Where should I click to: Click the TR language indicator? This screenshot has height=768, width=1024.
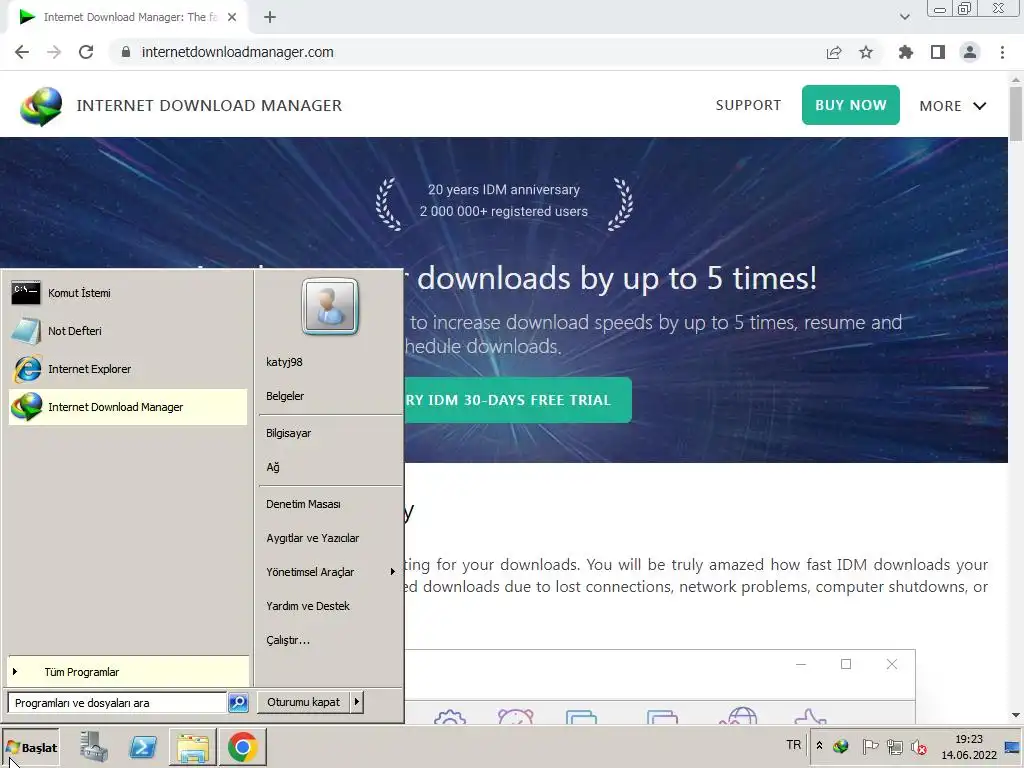point(793,745)
